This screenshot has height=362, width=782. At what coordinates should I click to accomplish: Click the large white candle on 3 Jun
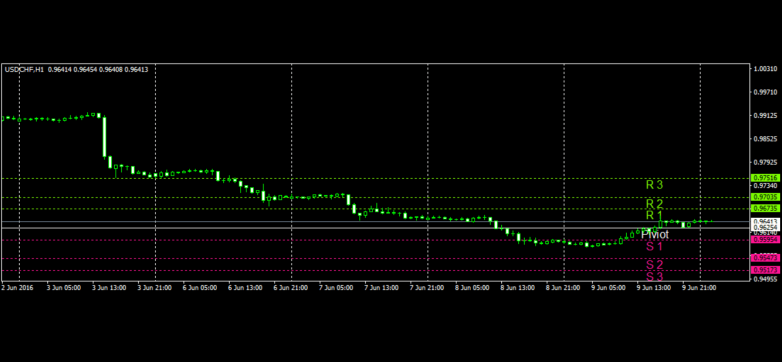click(x=105, y=137)
